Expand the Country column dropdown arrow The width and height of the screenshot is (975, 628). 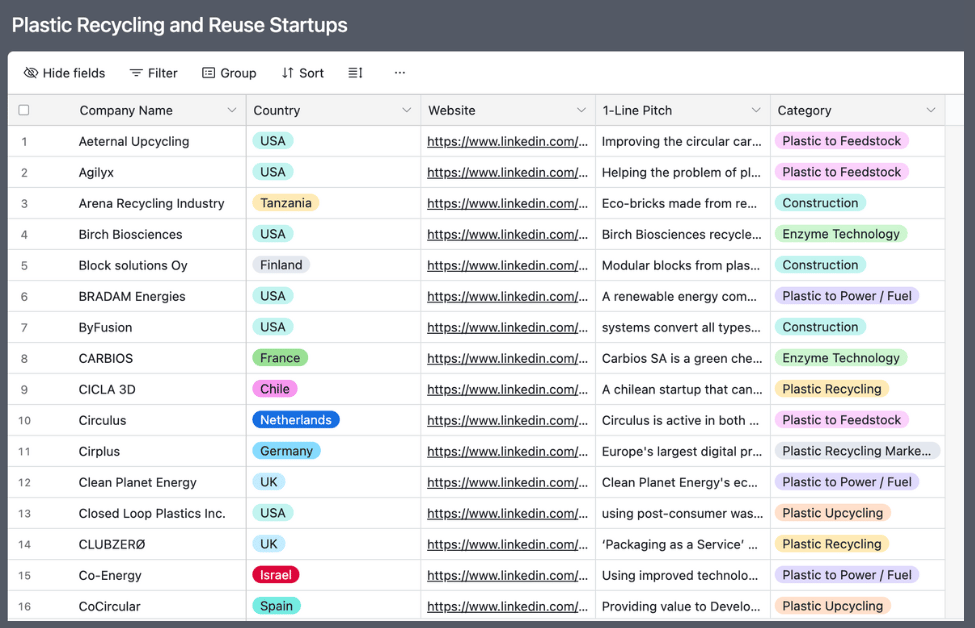[406, 110]
